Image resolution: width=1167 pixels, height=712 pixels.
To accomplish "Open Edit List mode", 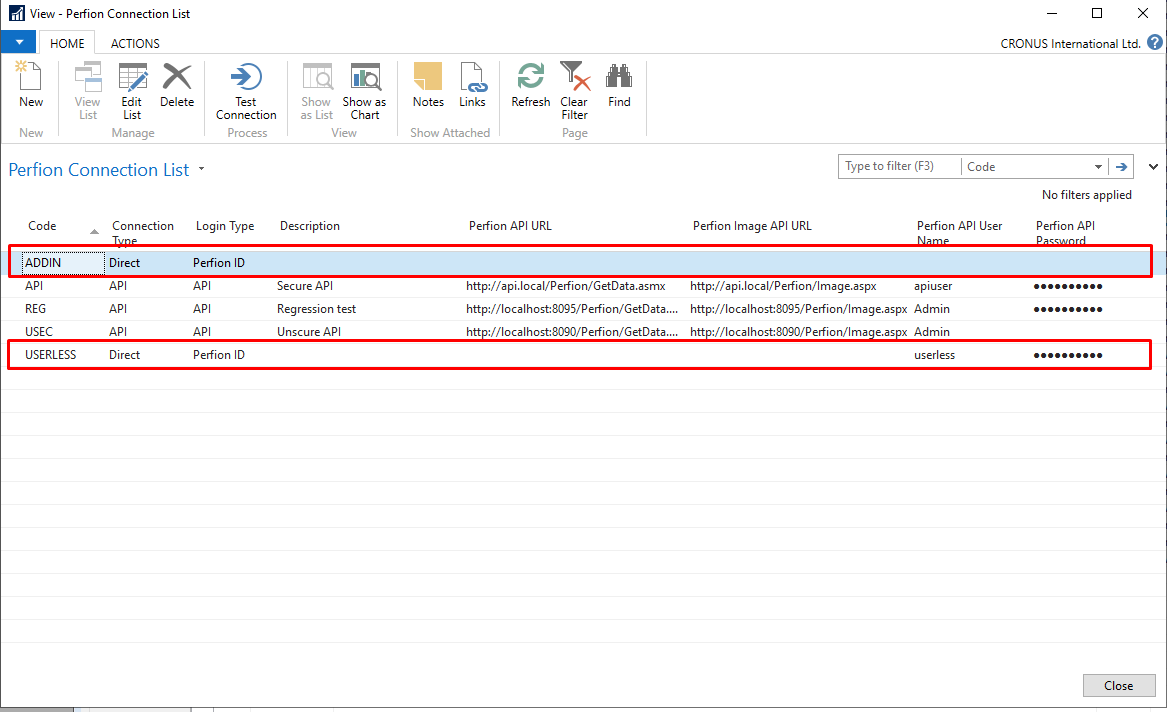I will 132,91.
